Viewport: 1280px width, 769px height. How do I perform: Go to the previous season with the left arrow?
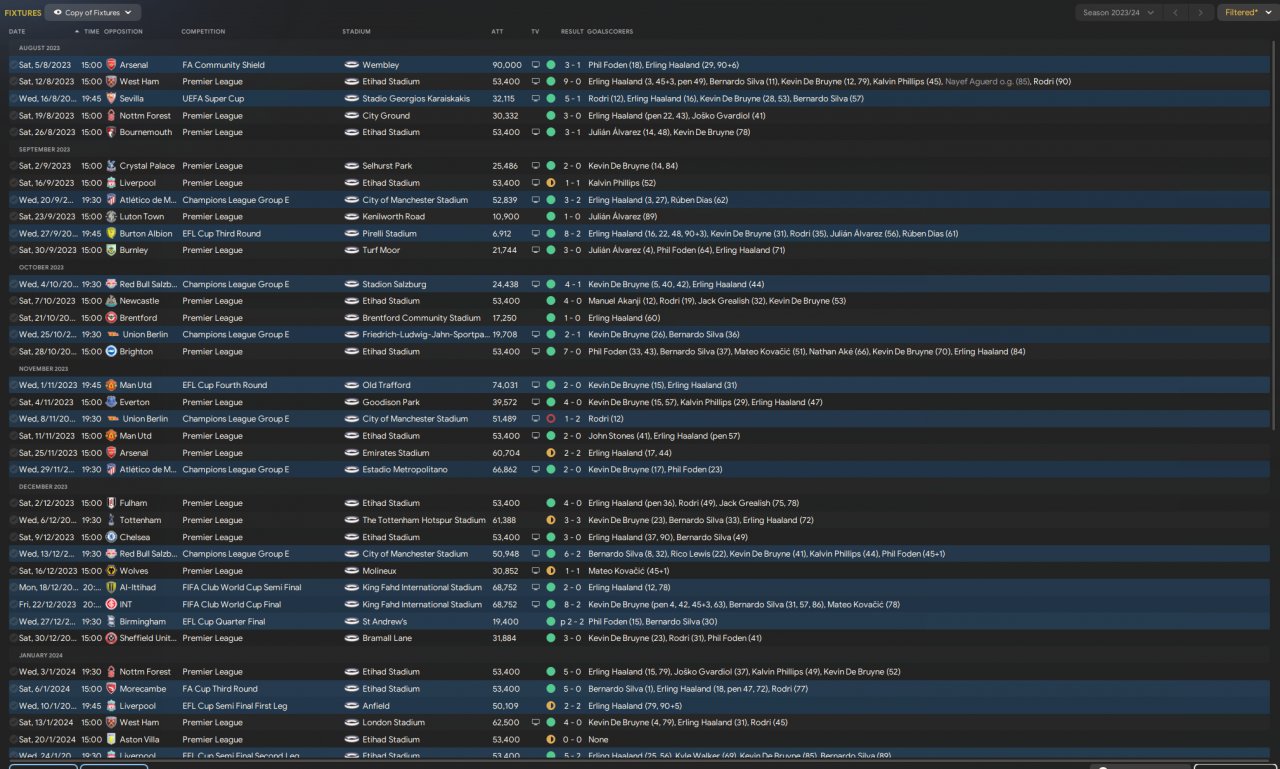click(x=1176, y=13)
